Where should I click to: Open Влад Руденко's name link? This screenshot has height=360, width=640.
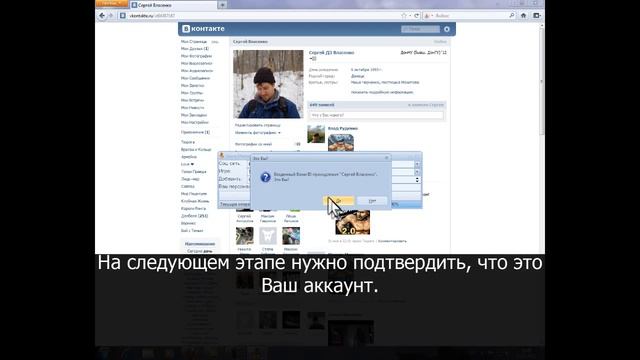coord(342,128)
